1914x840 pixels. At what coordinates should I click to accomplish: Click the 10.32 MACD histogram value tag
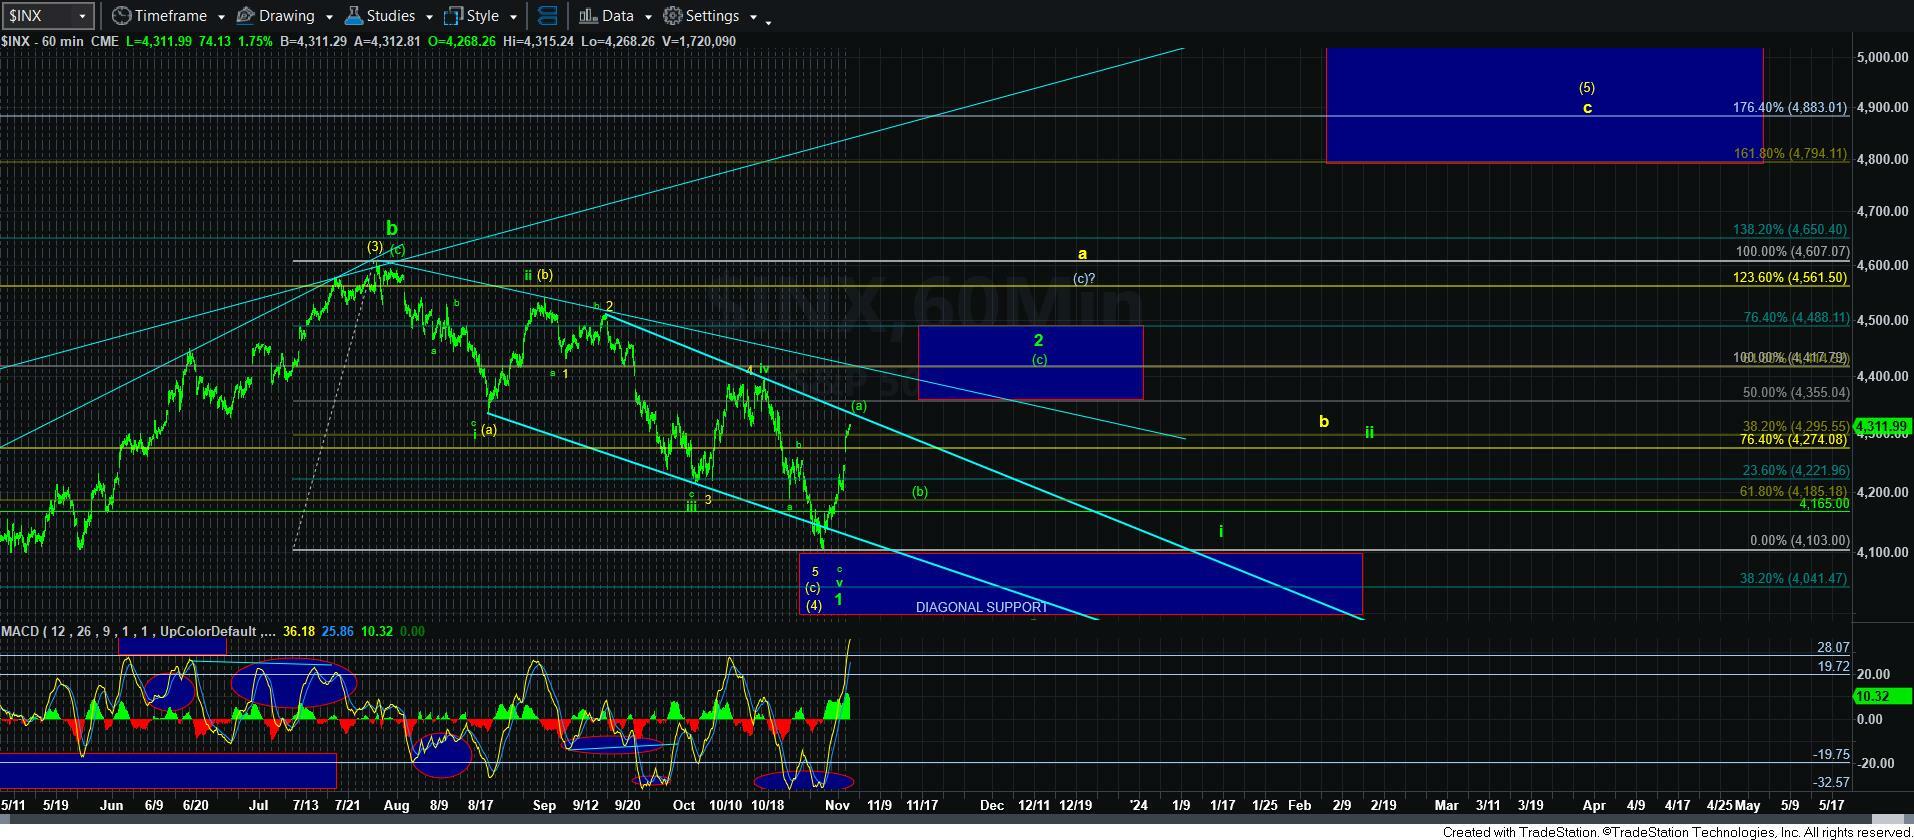click(x=1882, y=696)
